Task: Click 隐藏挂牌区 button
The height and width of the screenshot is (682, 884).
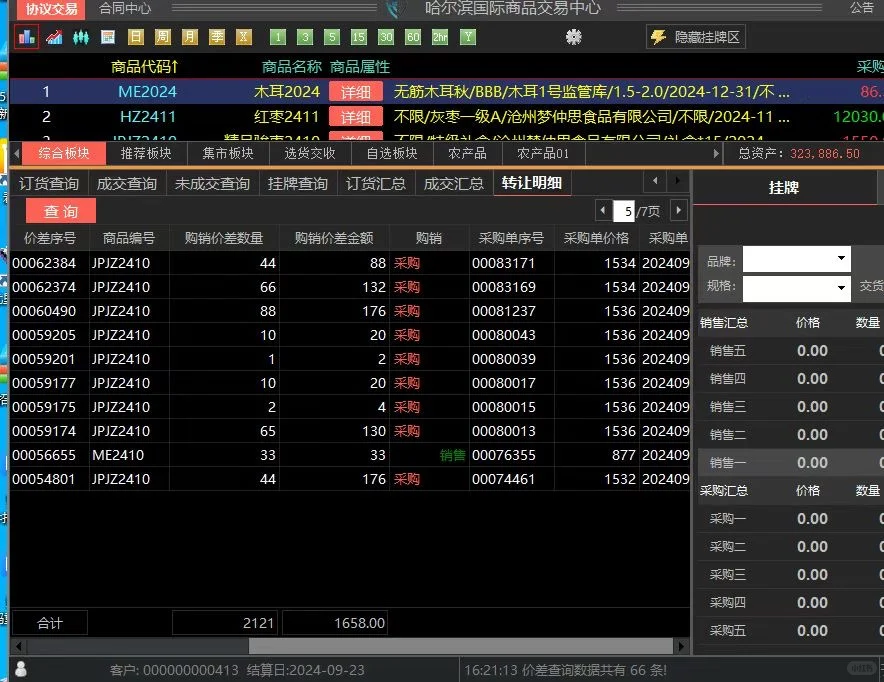Action: [696, 37]
